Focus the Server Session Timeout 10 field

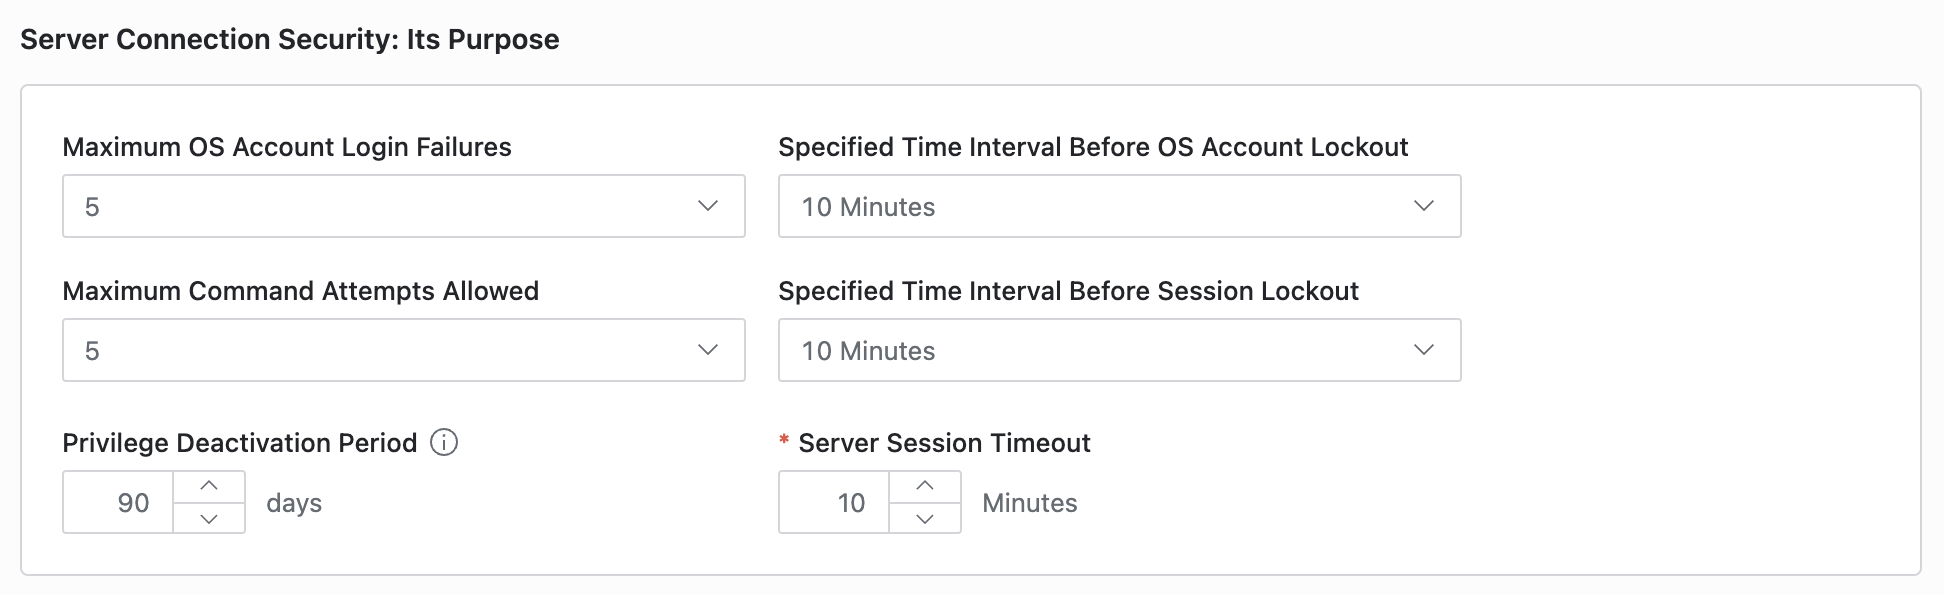click(834, 502)
